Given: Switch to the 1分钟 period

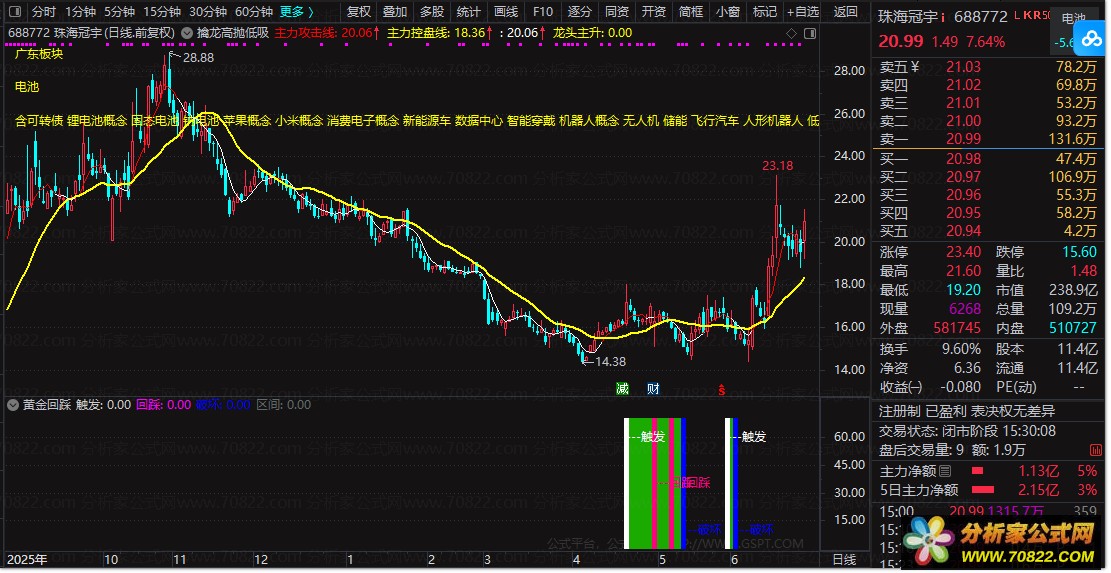Looking at the screenshot, I should (80, 11).
